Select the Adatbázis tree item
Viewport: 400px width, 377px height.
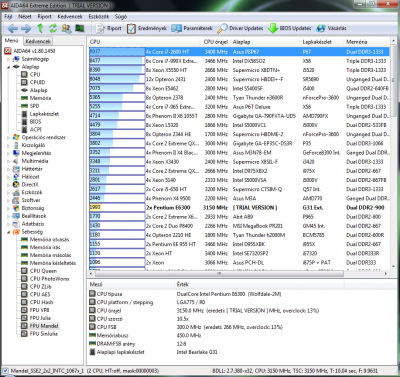pyautogui.click(x=28, y=224)
